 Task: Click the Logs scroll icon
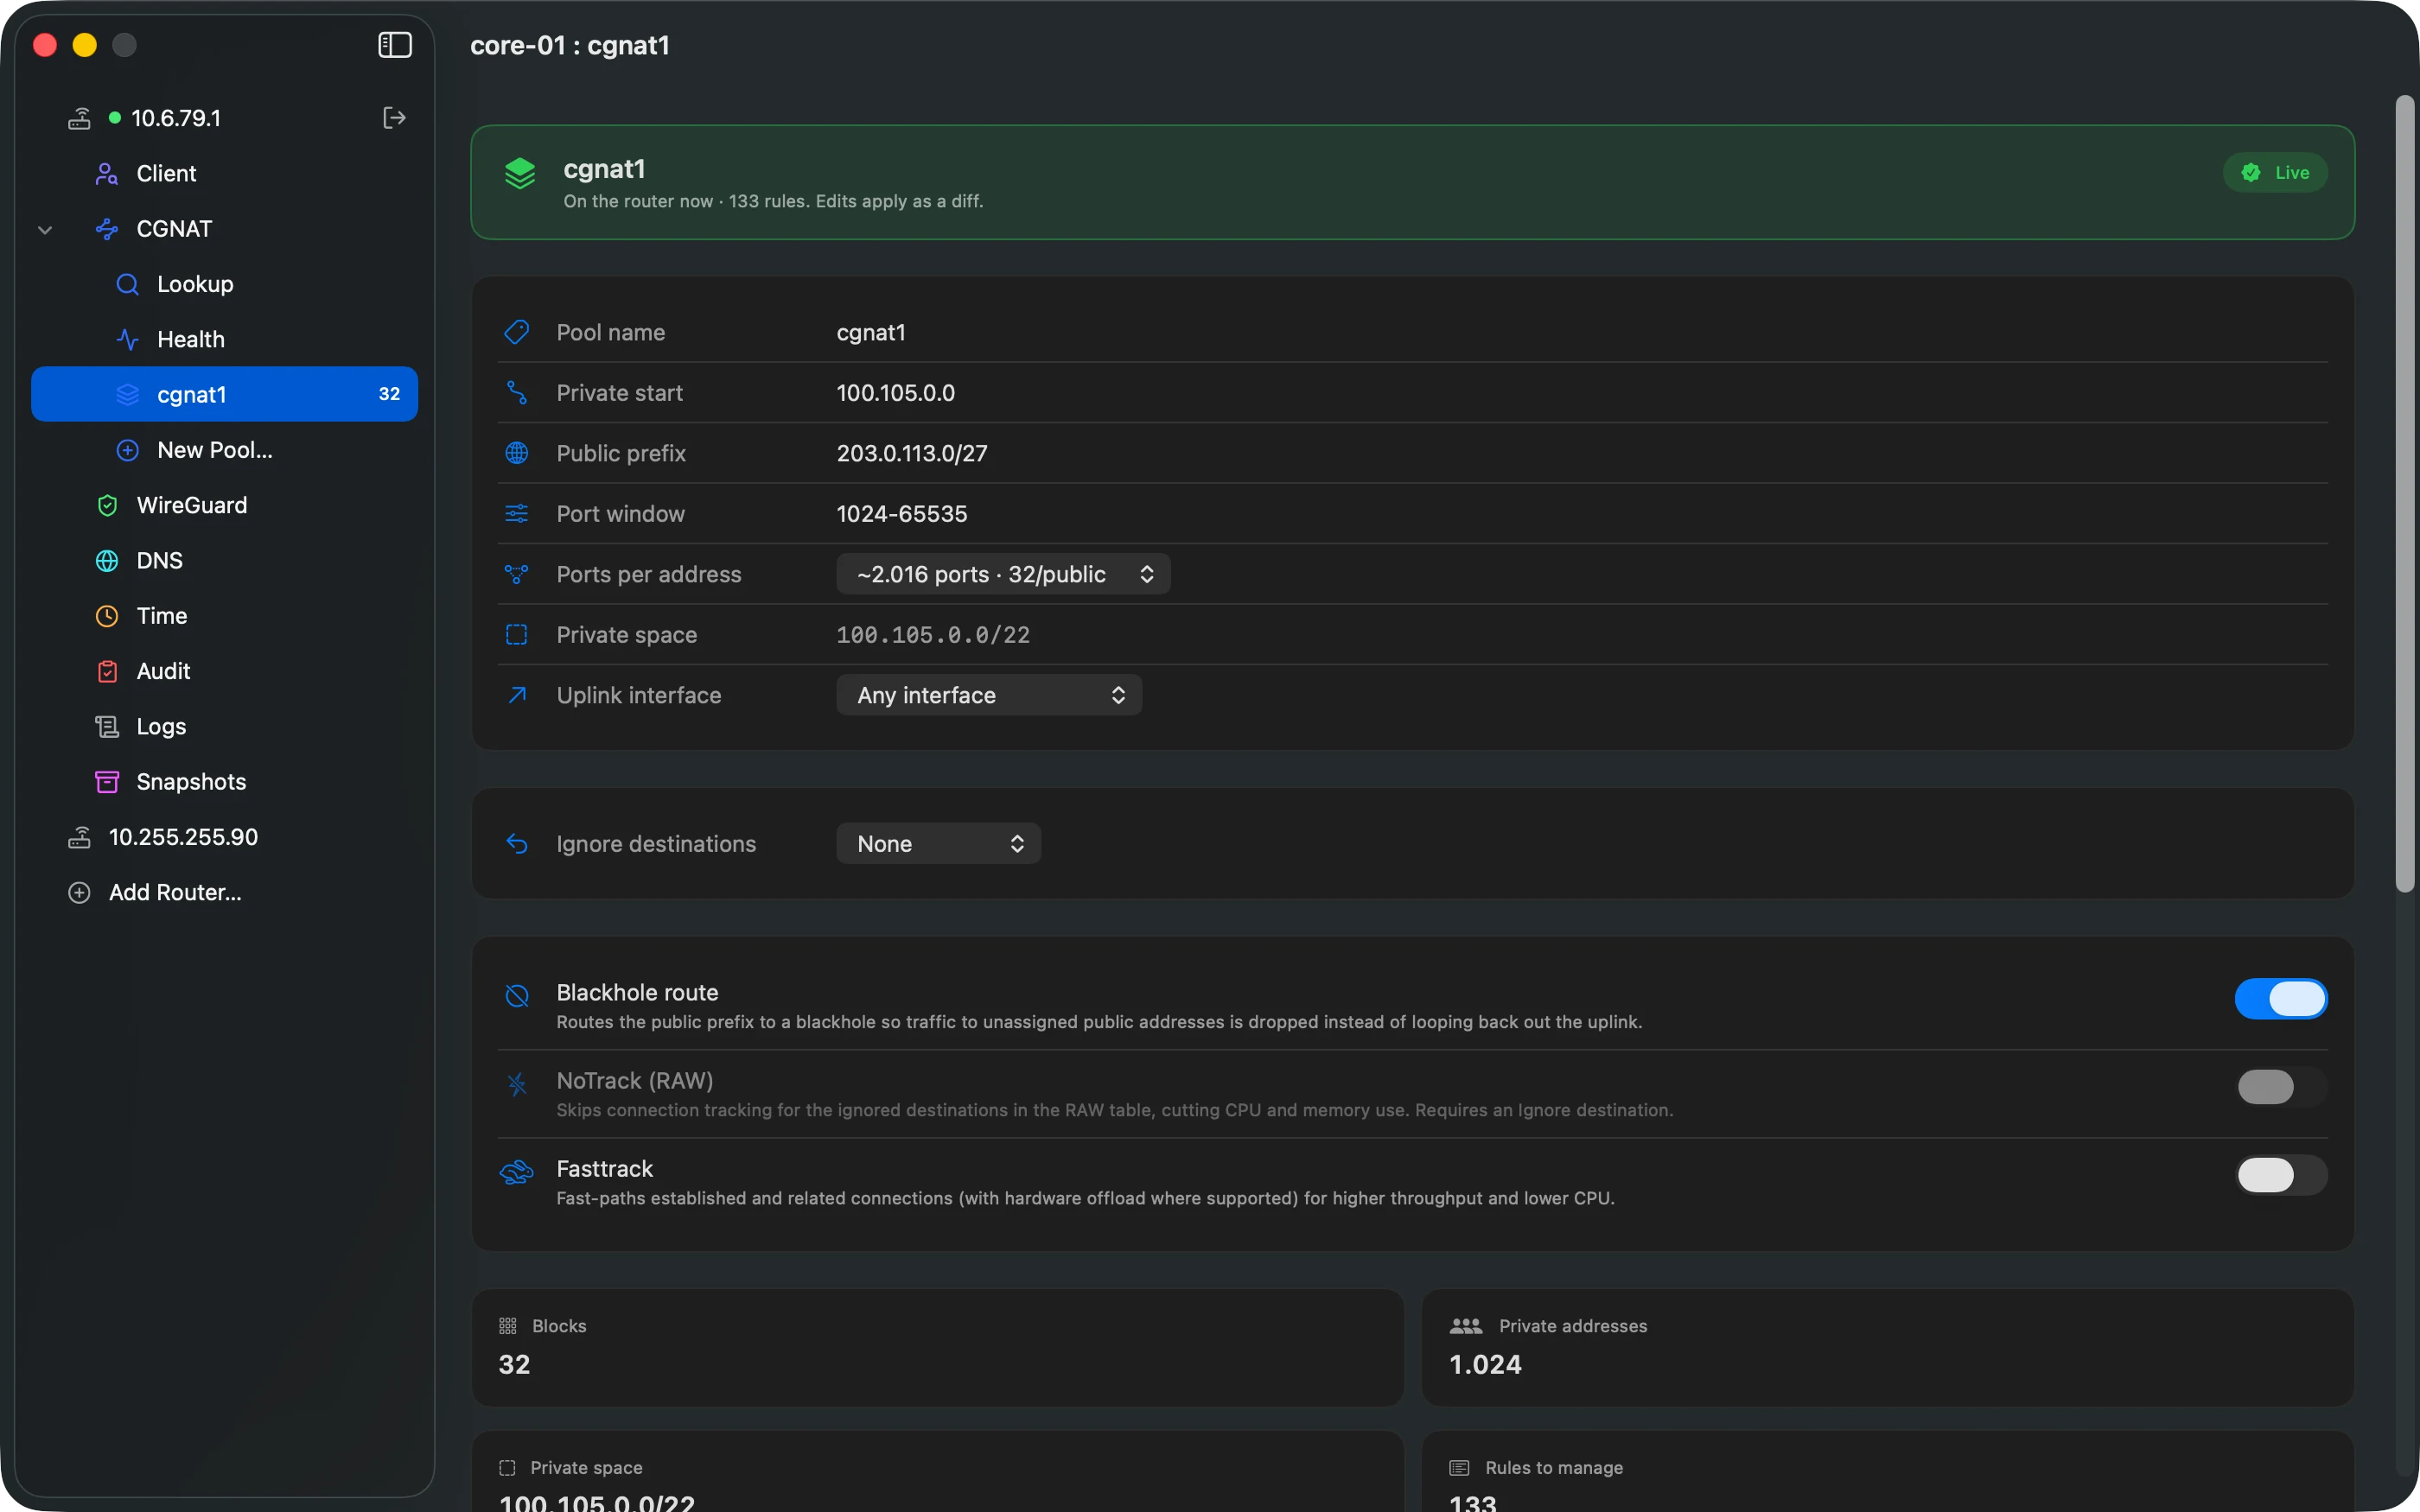click(x=107, y=727)
